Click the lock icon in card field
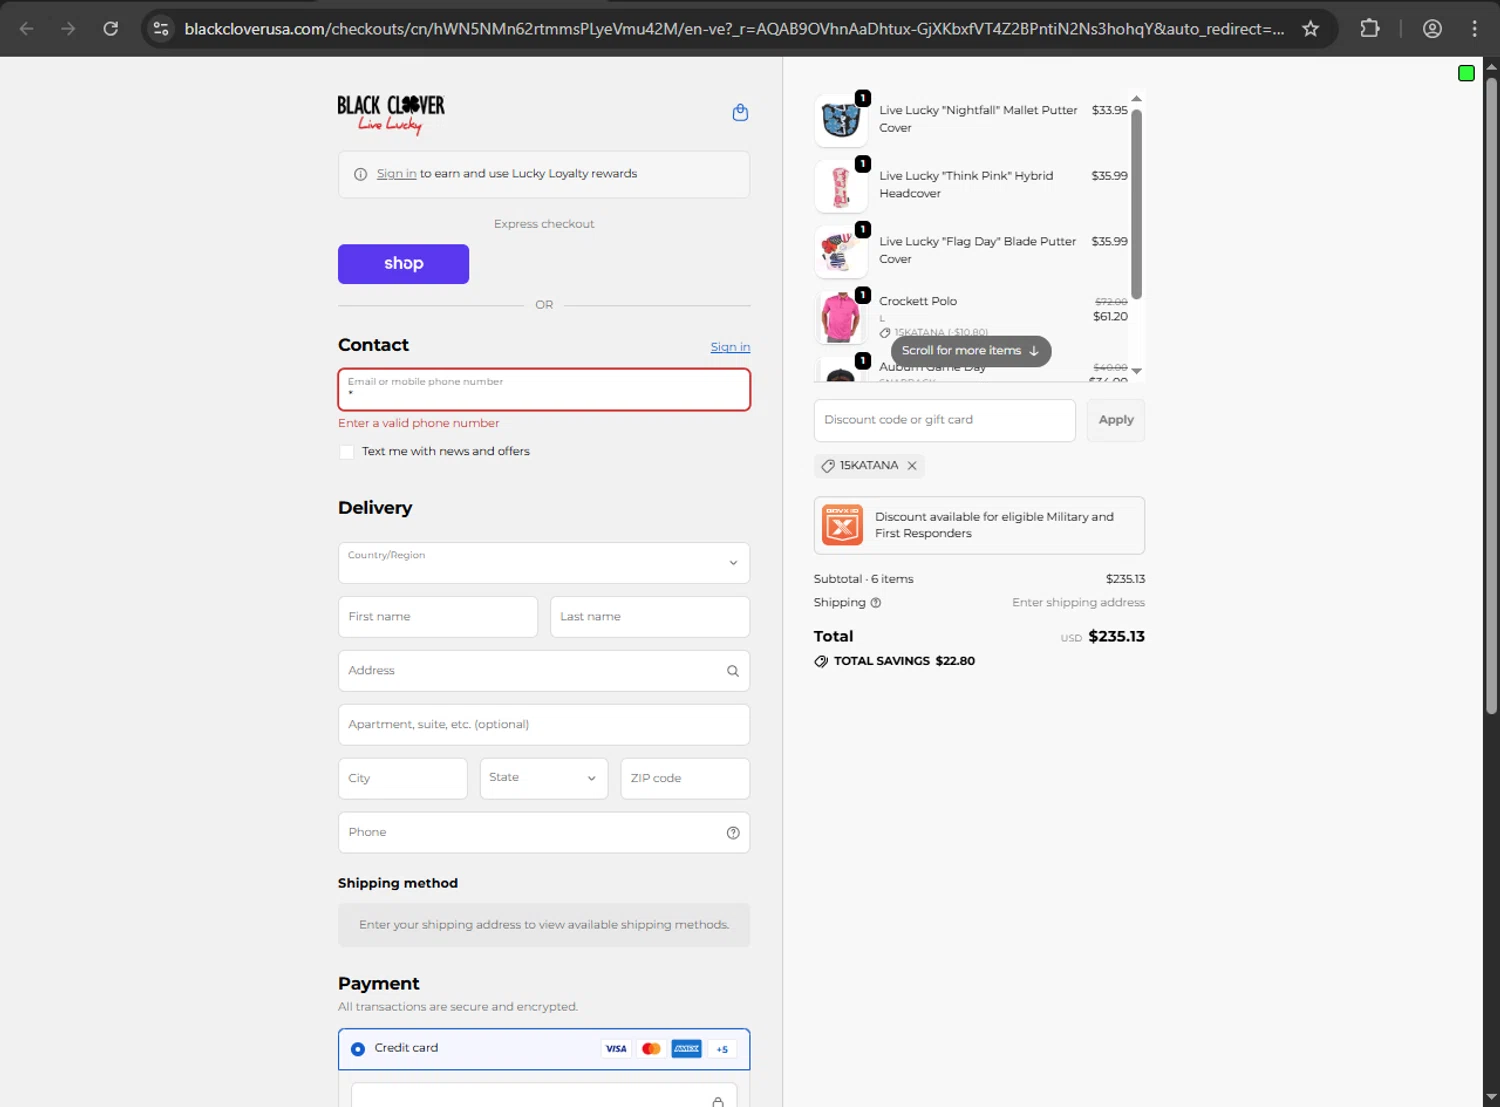This screenshot has height=1107, width=1500. 718,1101
